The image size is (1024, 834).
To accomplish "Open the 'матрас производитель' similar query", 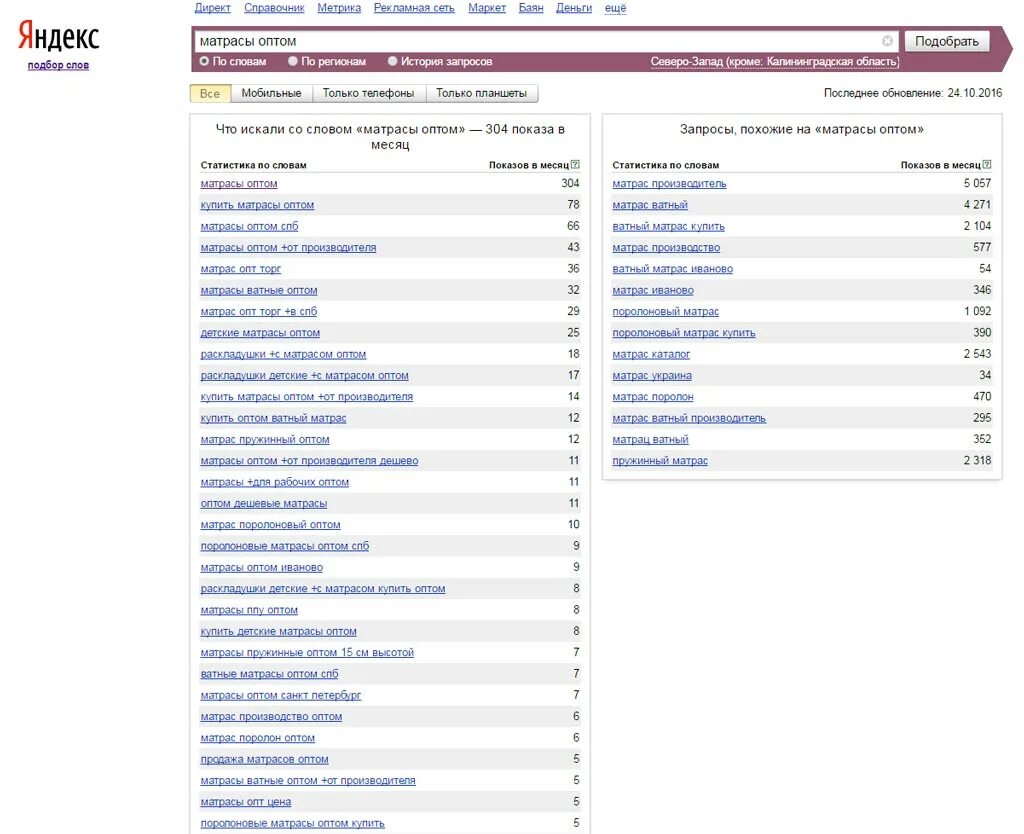I will 669,184.
